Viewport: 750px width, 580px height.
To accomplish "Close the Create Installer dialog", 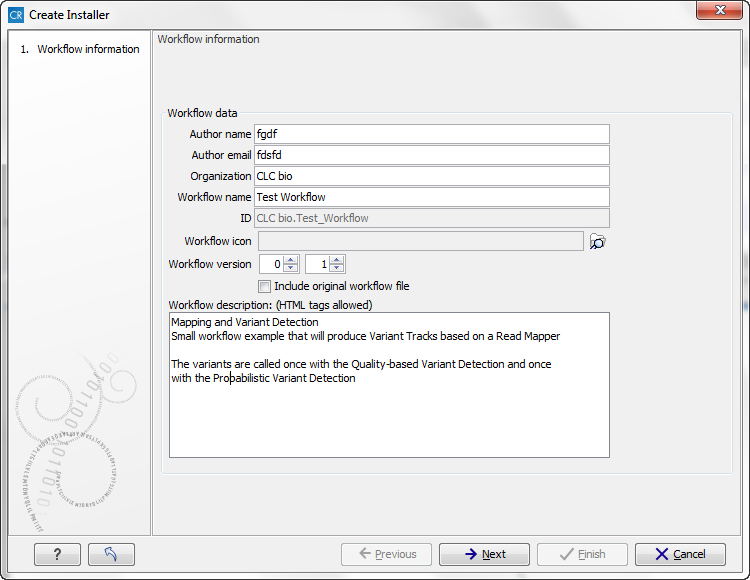I will pyautogui.click(x=719, y=10).
